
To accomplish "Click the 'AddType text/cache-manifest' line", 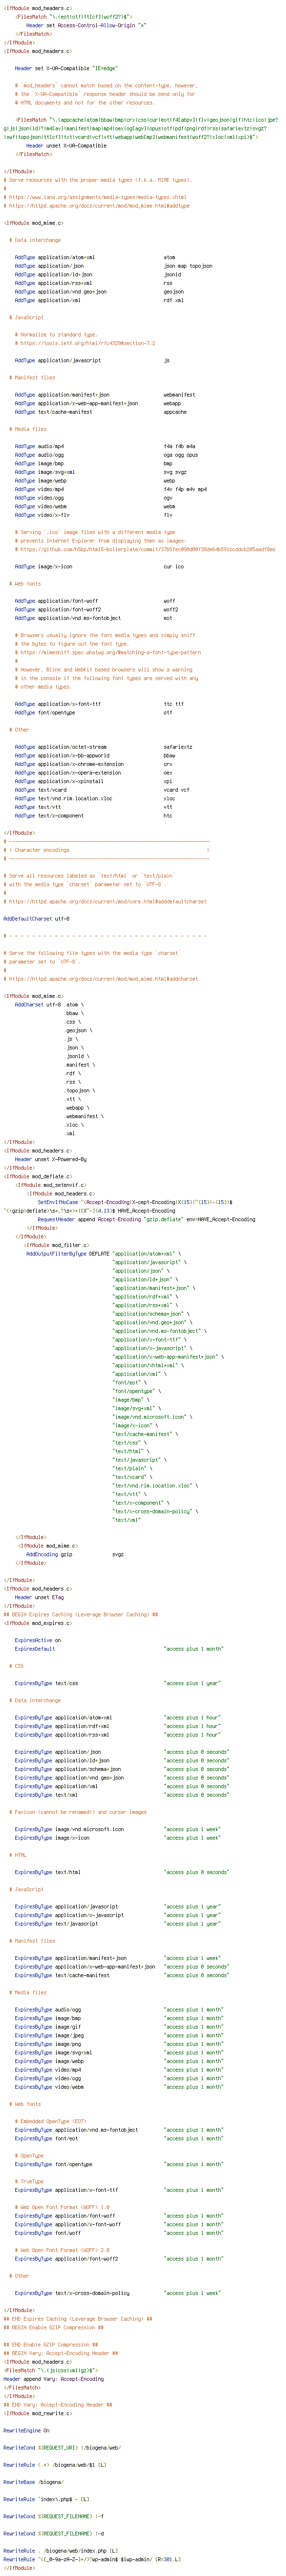I will 101,412.
